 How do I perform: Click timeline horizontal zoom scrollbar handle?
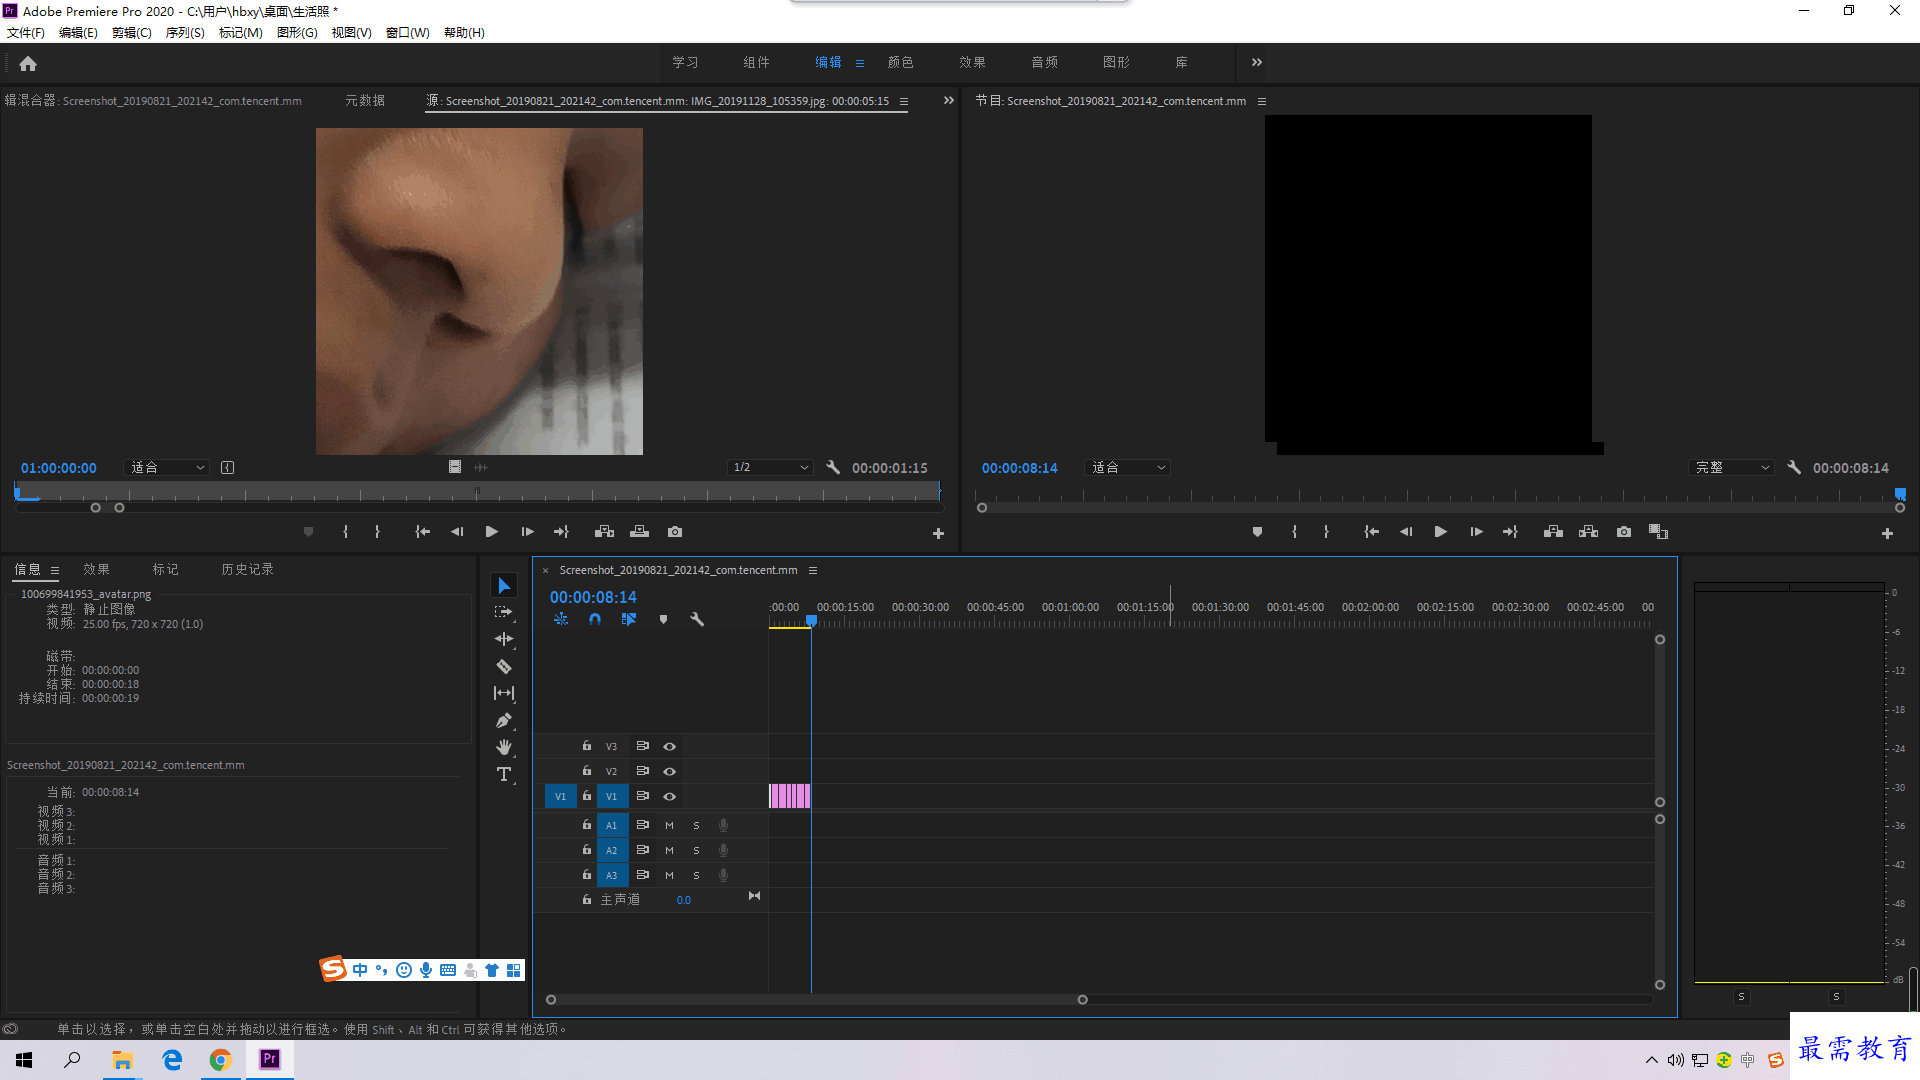coord(1082,1000)
